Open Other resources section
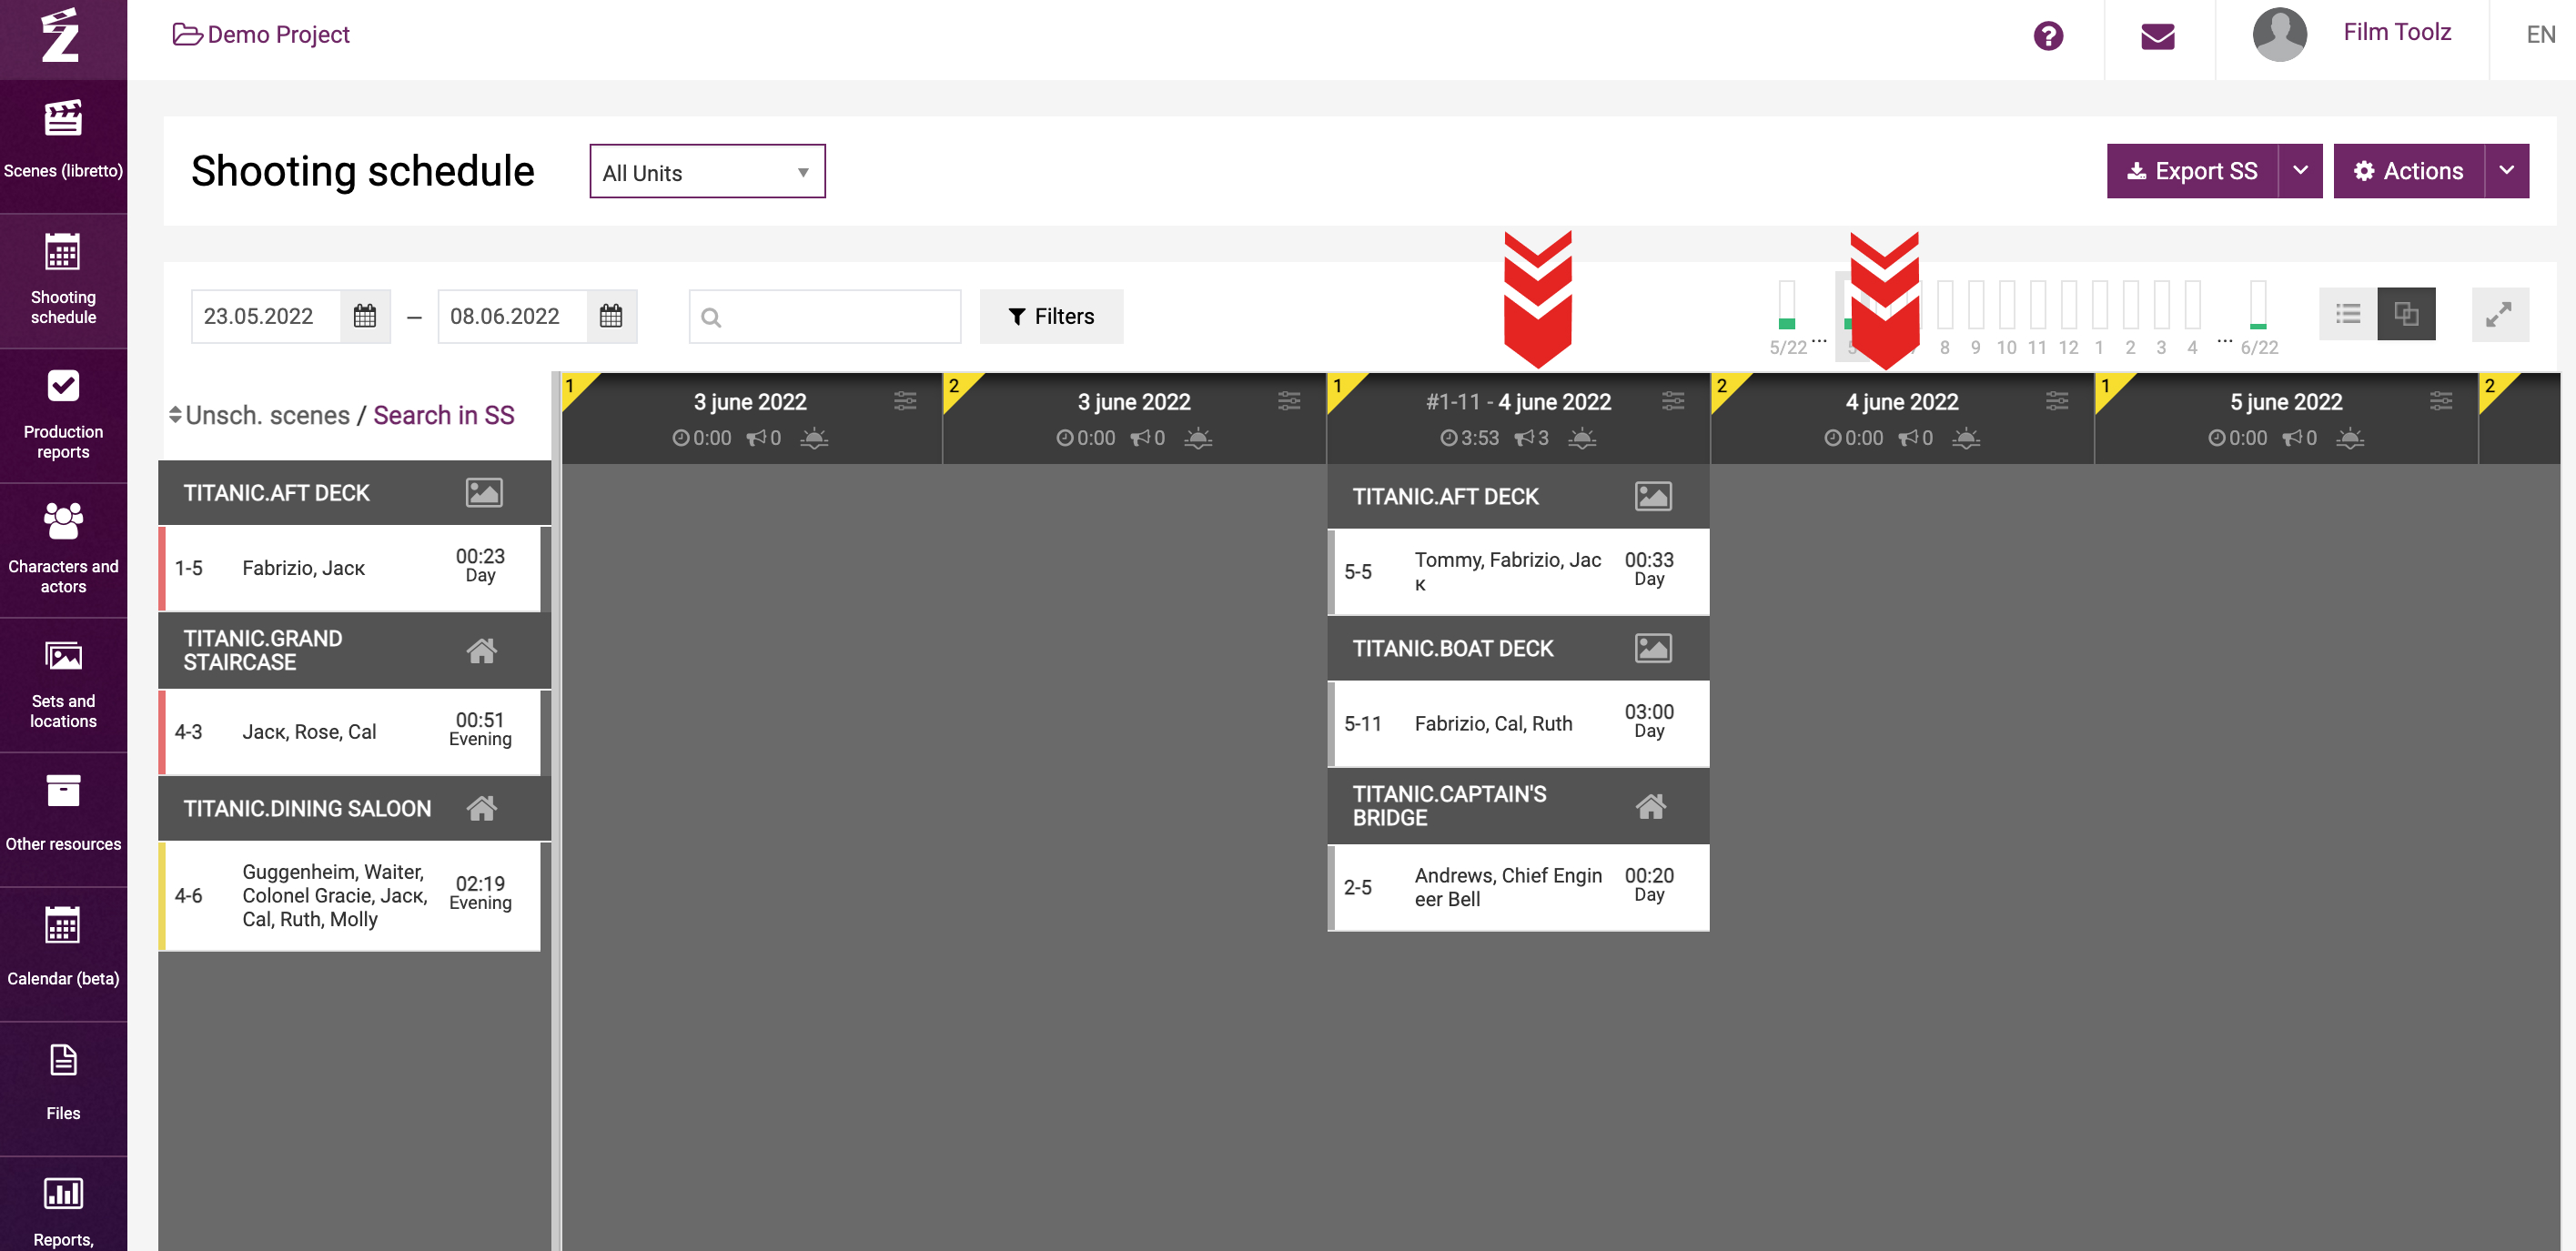This screenshot has height=1251, width=2576. pos(63,820)
